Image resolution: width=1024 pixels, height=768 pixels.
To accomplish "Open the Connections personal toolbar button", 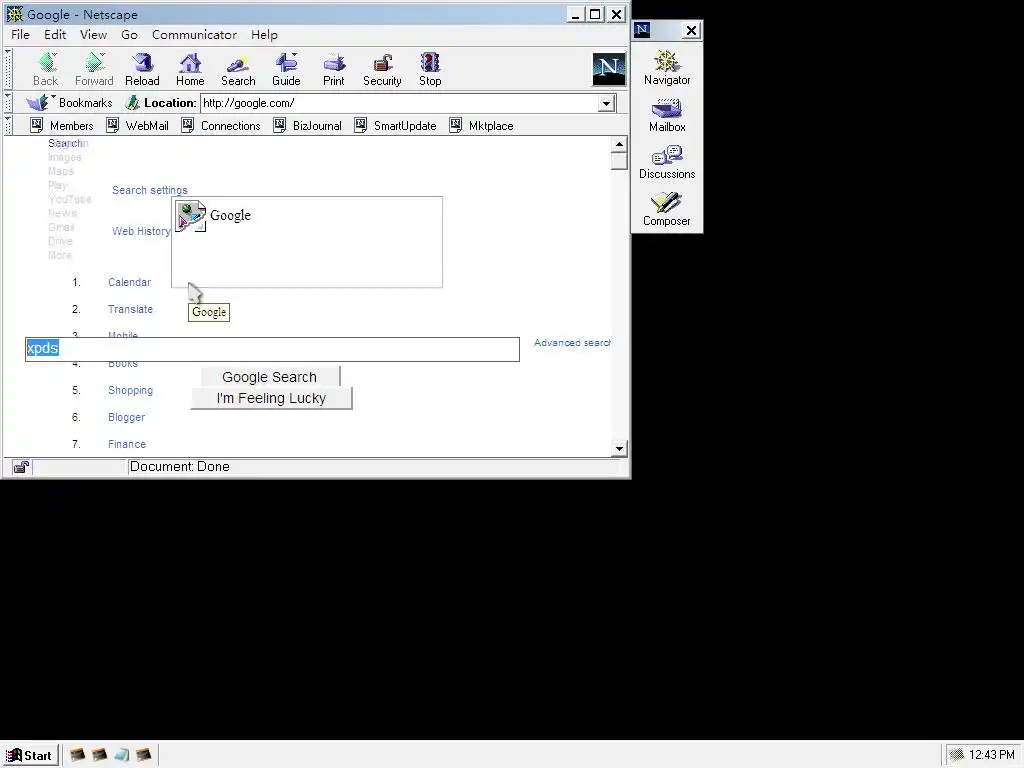I will (221, 125).
